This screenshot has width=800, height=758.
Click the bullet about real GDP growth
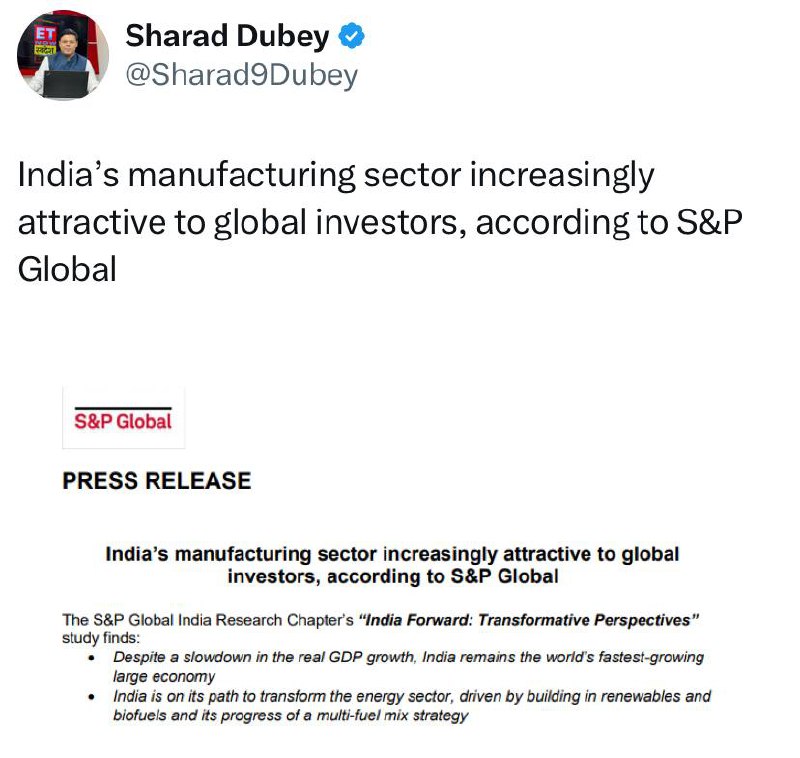[408, 667]
